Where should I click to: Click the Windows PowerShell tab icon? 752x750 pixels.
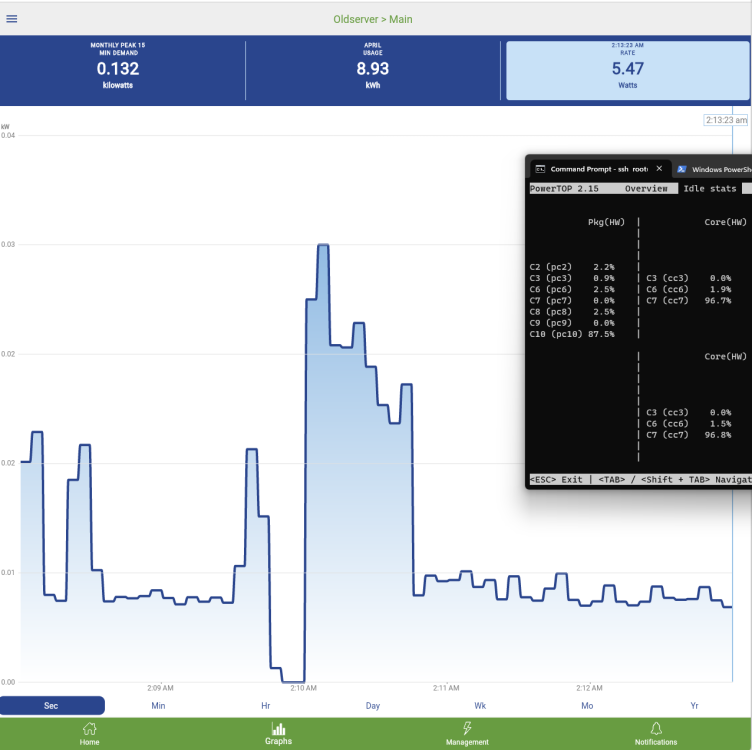pos(682,169)
